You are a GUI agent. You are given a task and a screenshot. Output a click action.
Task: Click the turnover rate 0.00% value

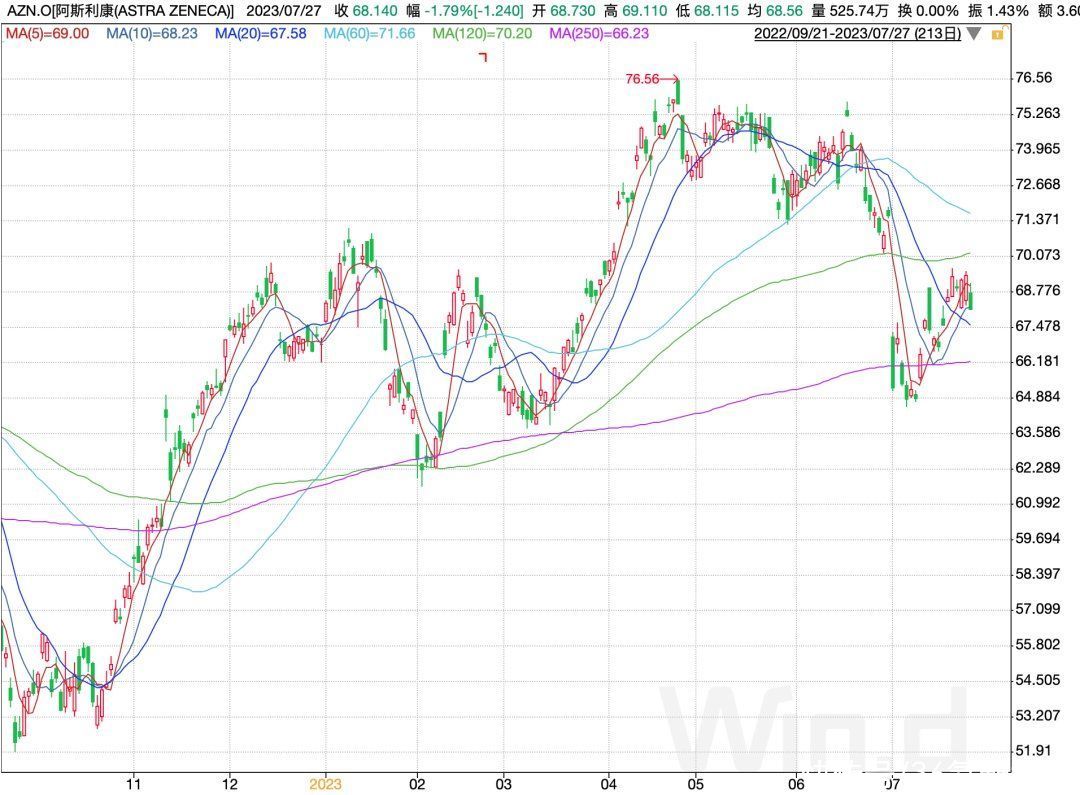937,11
